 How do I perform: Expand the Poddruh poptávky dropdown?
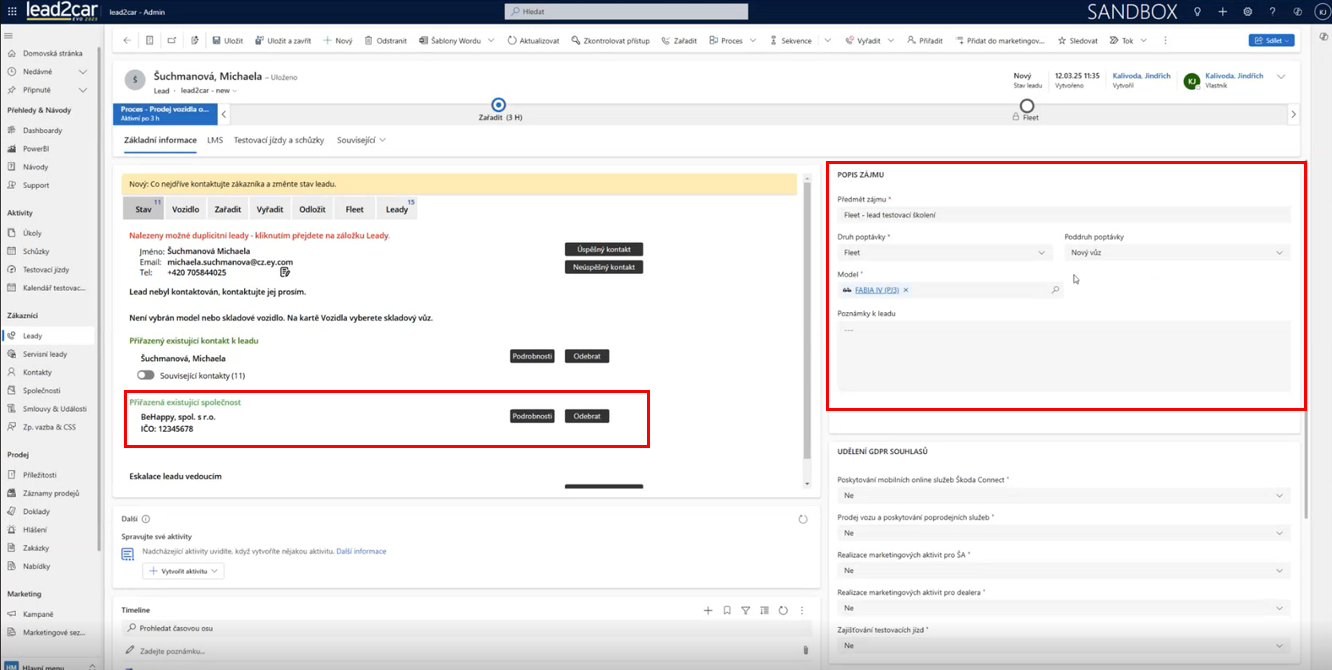[1177, 253]
